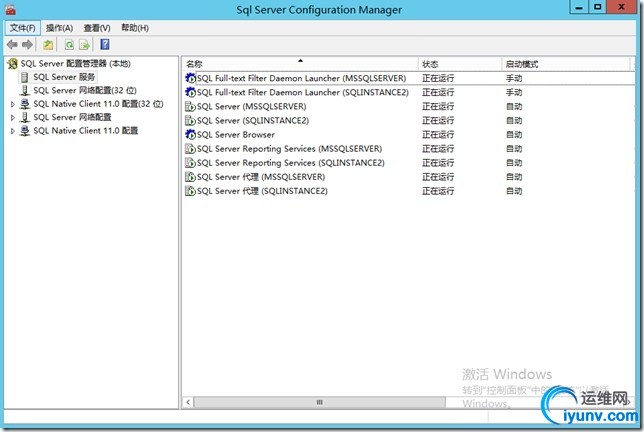Click the Refresh toolbar icon

[69, 44]
